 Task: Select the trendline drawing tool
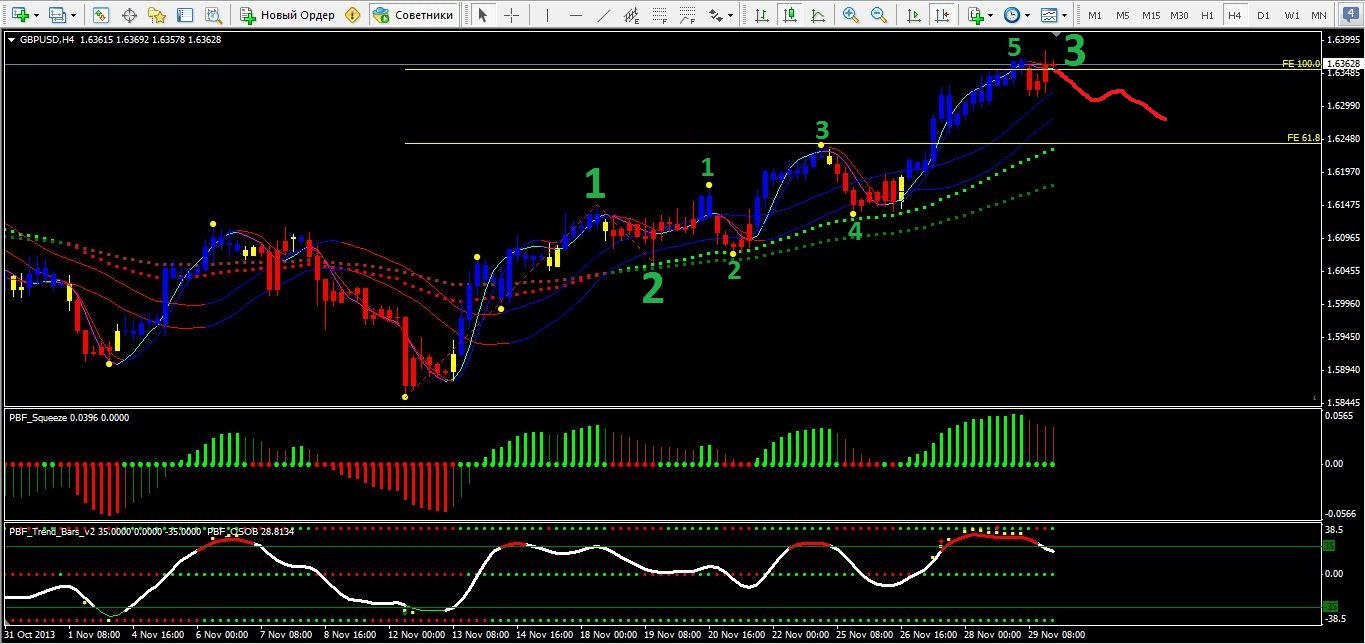tap(603, 15)
